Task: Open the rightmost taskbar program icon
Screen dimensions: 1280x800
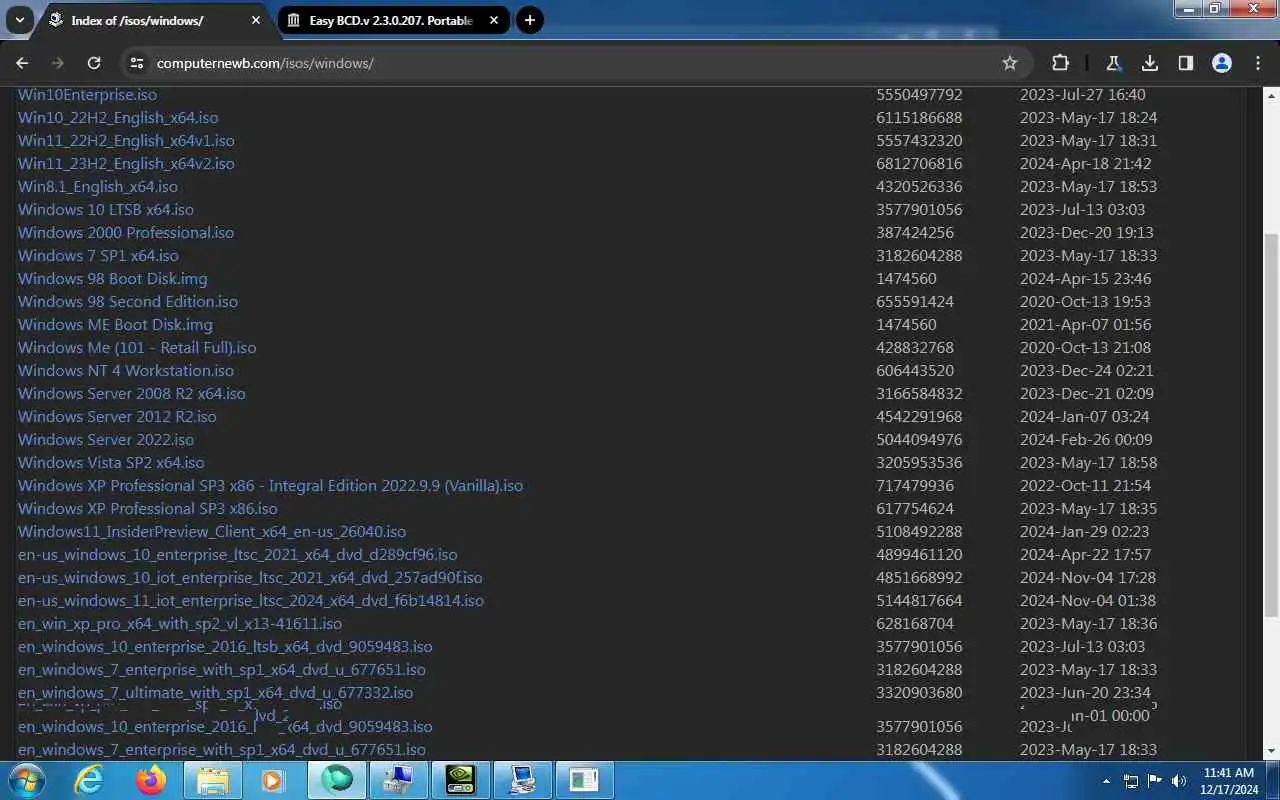Action: click(583, 780)
